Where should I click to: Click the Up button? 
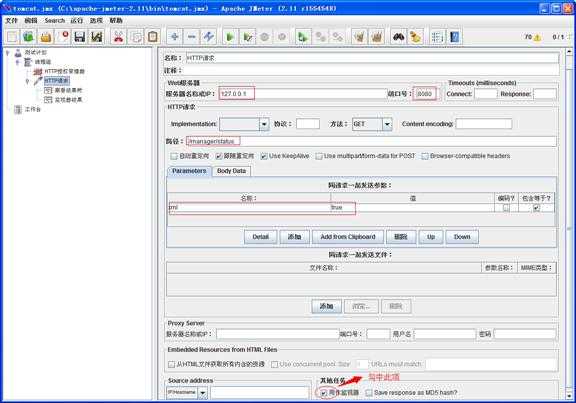[x=431, y=237]
